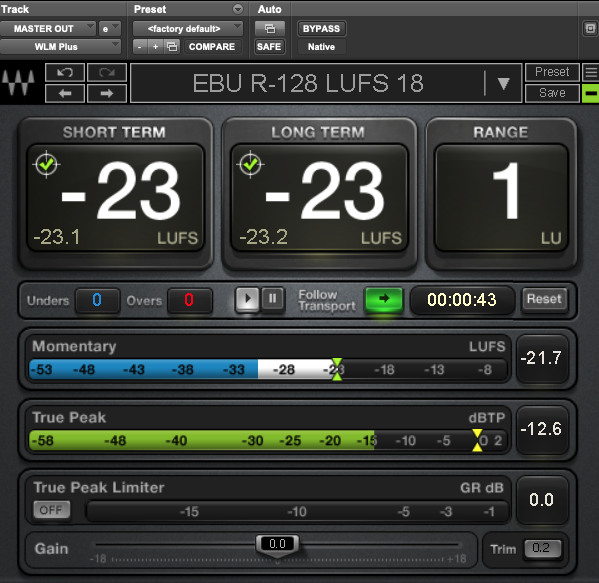Viewport: 599px width, 583px height.
Task: Click the Waves Preset button
Action: coord(552,72)
